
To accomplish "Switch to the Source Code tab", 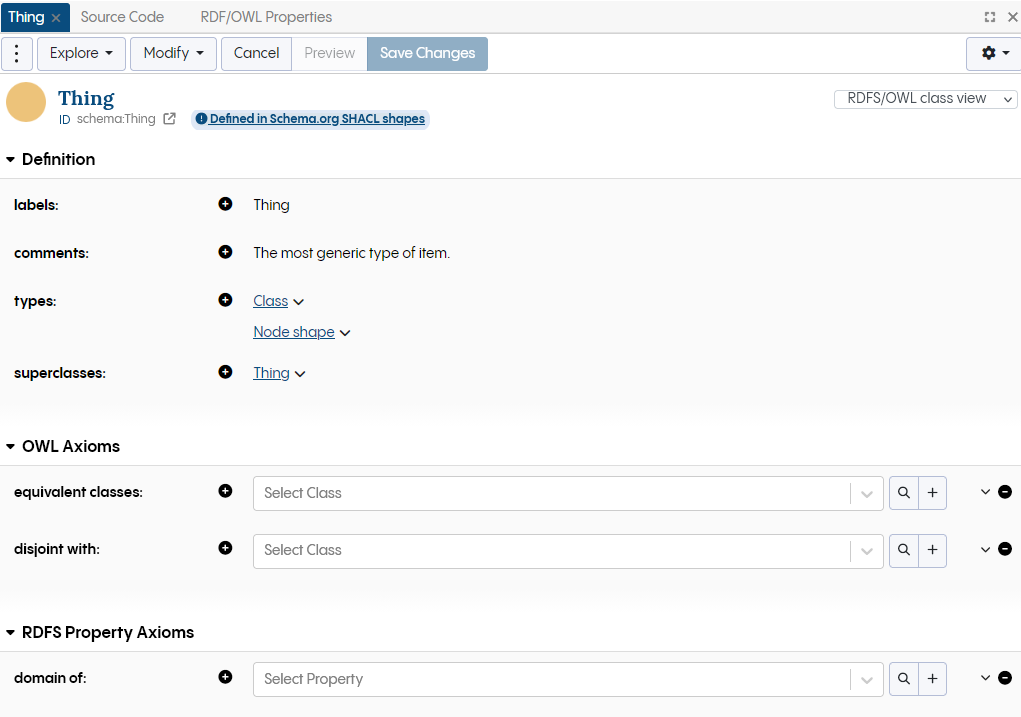I will 122,17.
